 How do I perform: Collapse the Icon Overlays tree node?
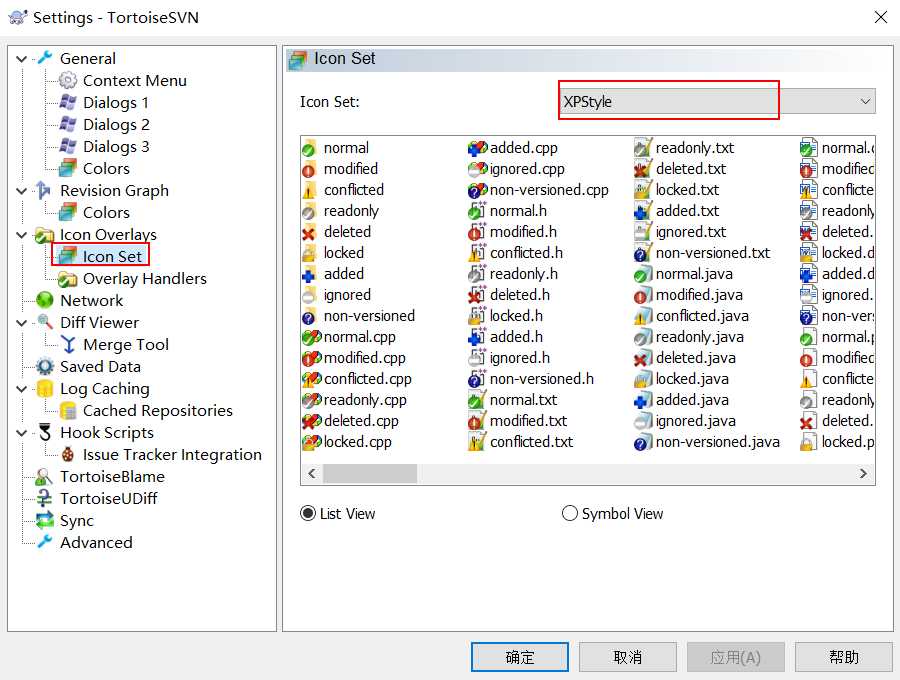[22, 235]
